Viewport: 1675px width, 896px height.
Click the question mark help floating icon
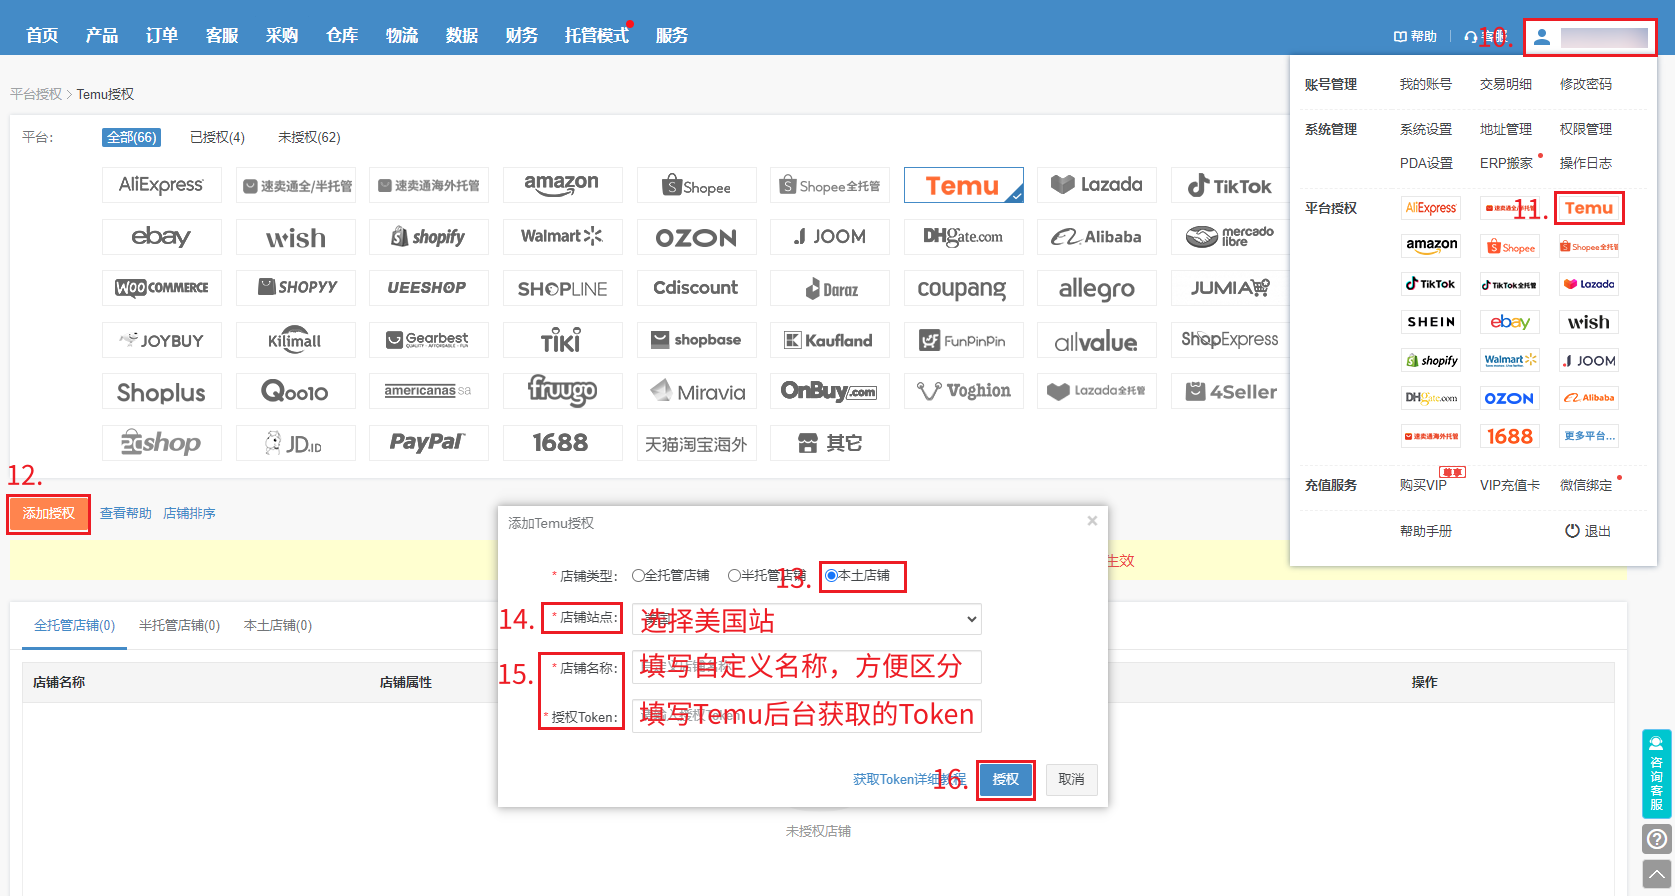1656,839
